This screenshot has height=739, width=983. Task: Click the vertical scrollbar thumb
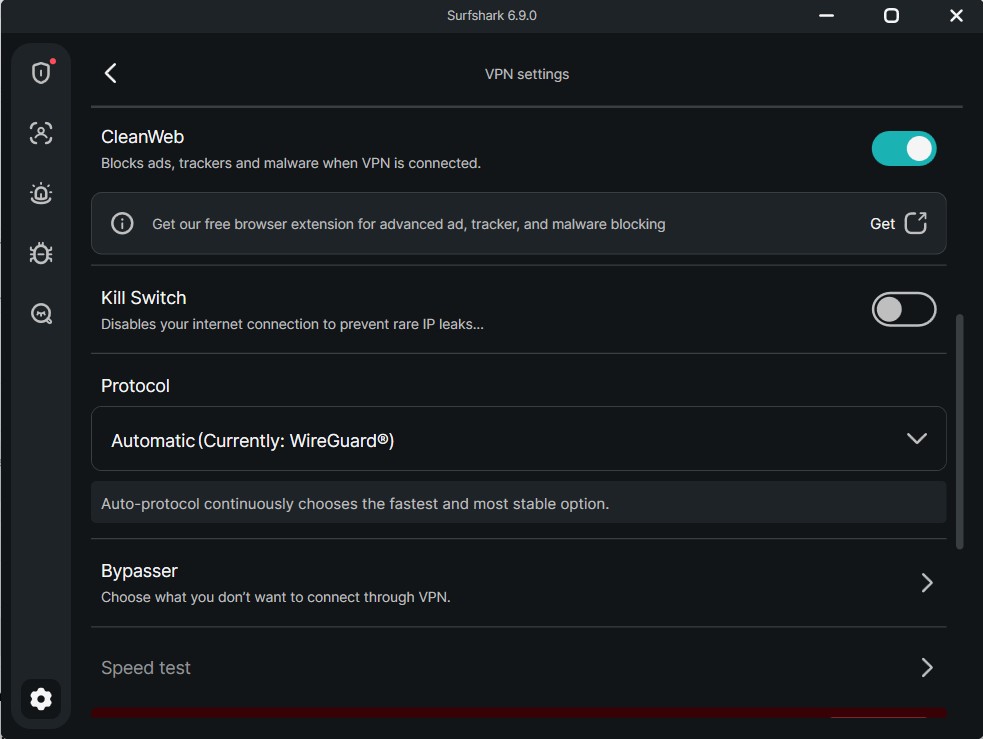(959, 432)
